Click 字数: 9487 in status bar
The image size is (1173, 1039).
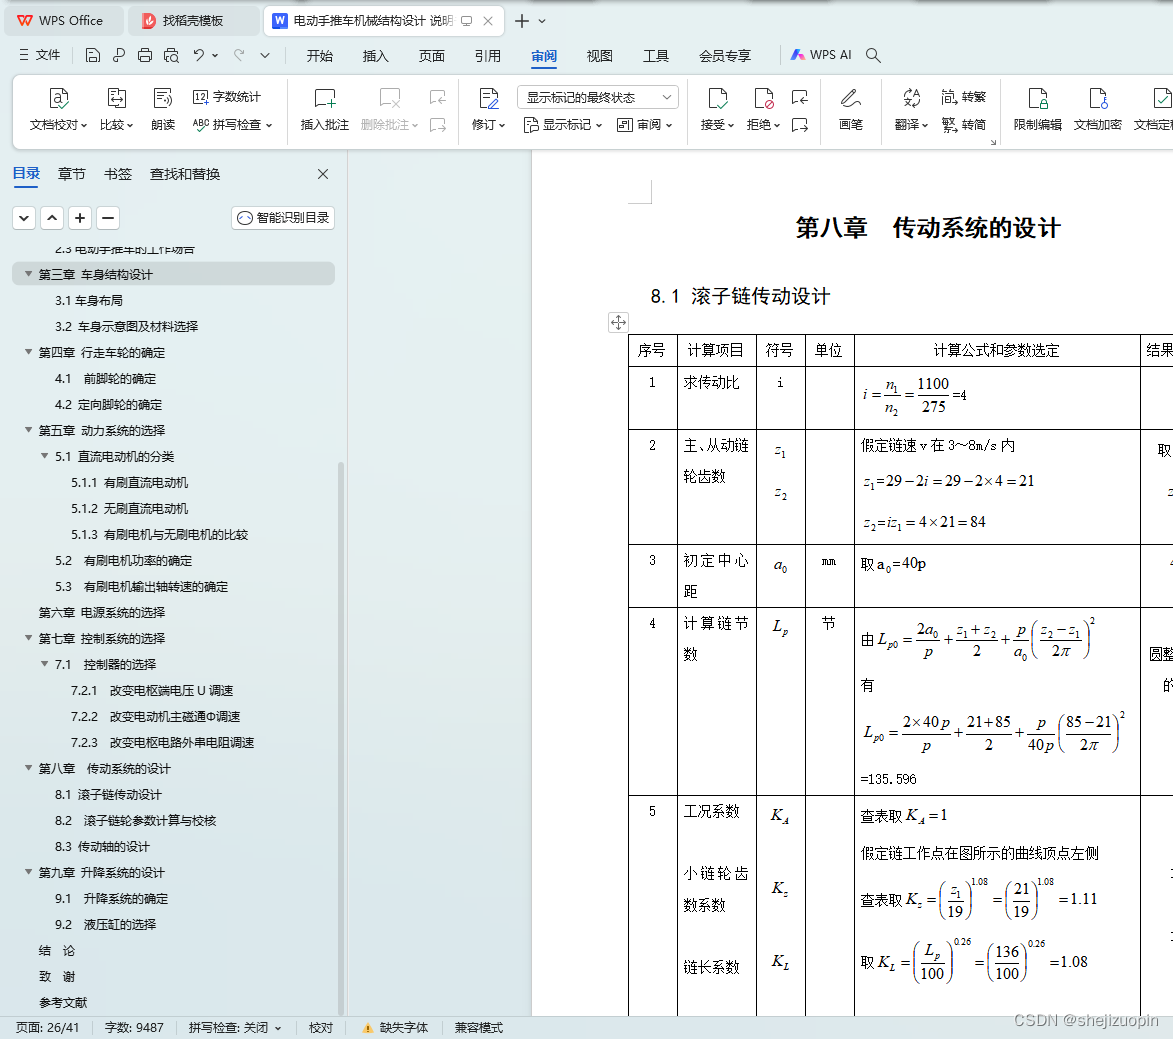pyautogui.click(x=134, y=1028)
